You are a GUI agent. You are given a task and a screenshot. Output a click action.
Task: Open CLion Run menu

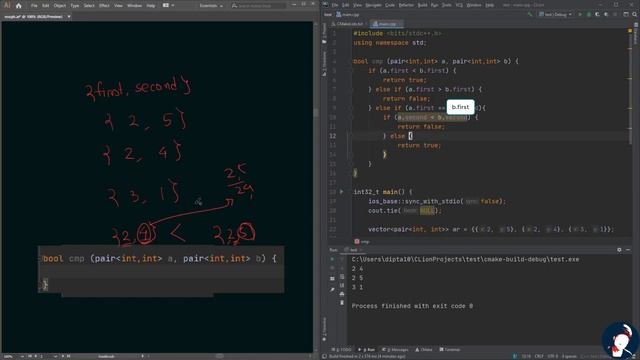pyautogui.click(x=434, y=5)
